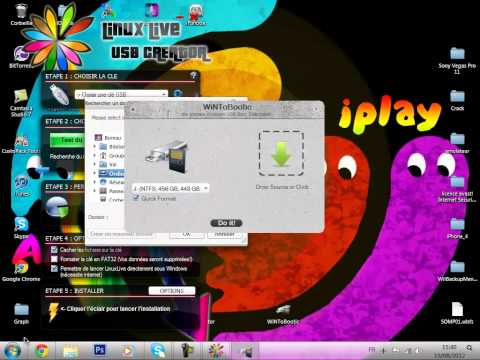Open the Crack folder on the desktop
480x360 pixels.
[x=457, y=100]
